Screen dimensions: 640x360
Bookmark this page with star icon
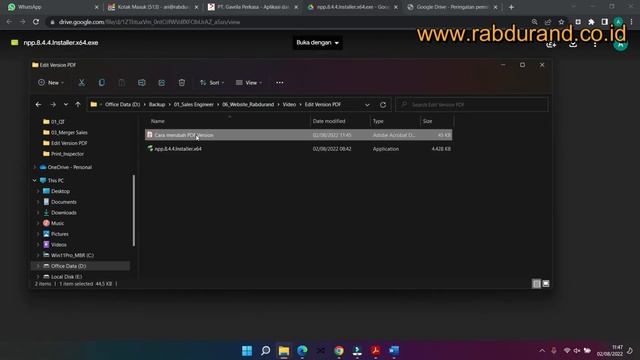[x=562, y=22]
